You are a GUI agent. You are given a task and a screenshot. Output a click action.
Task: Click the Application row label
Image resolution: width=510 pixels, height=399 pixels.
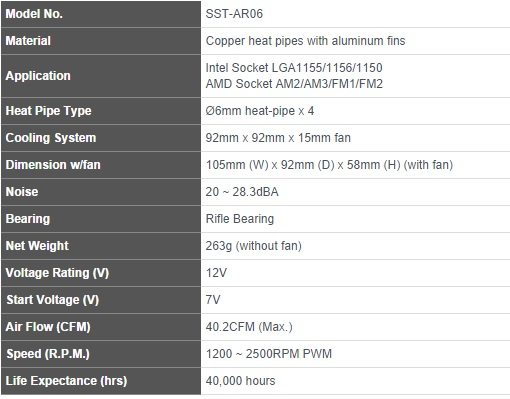click(101, 76)
